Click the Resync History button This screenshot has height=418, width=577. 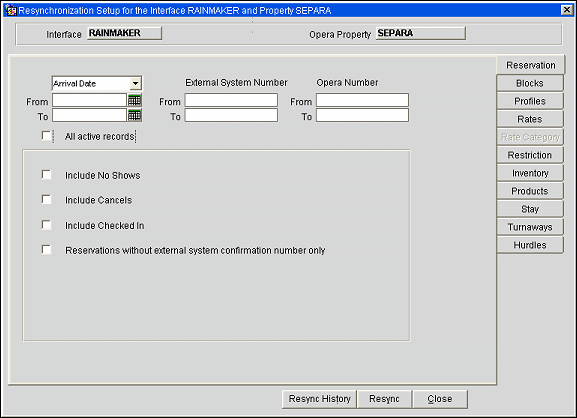tap(319, 399)
